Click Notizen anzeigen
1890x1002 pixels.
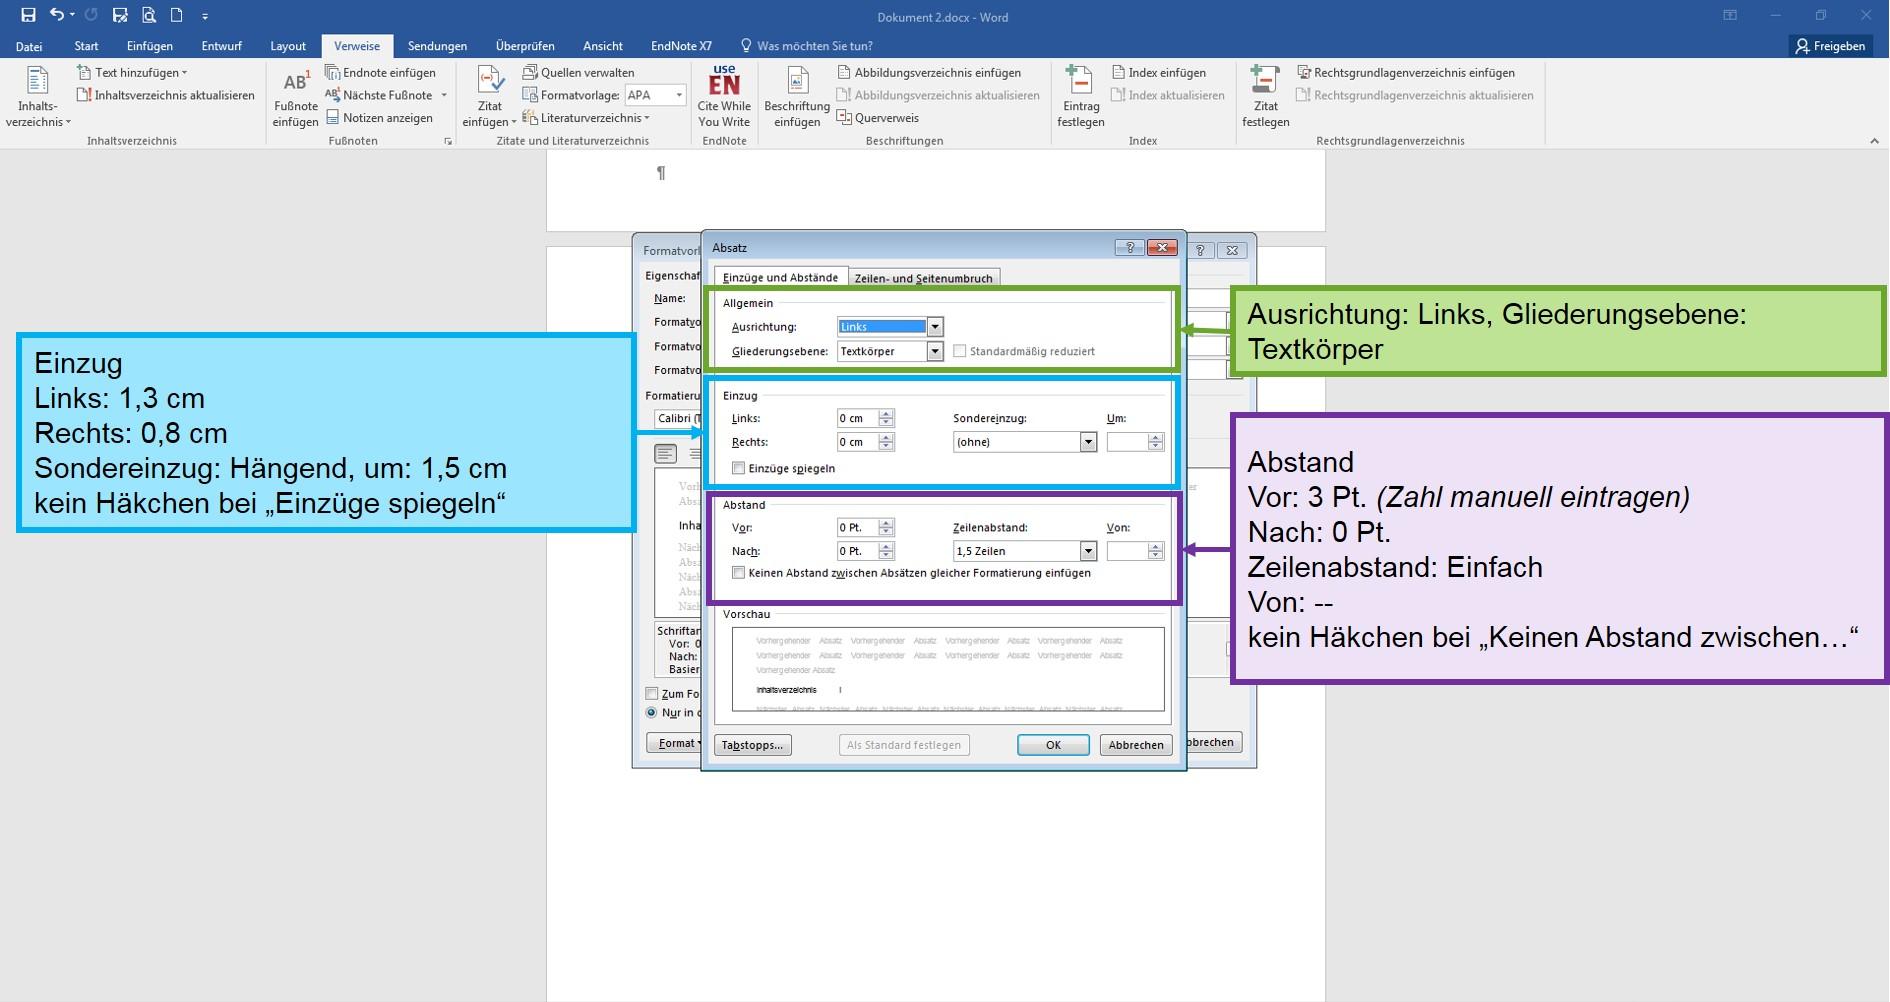tap(379, 118)
